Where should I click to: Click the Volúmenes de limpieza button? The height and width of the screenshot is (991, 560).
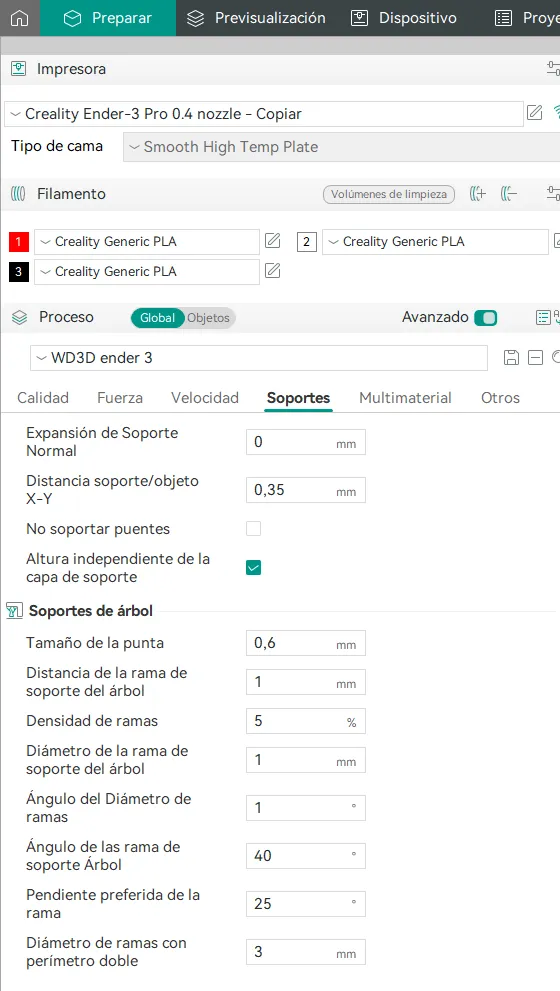click(x=389, y=194)
